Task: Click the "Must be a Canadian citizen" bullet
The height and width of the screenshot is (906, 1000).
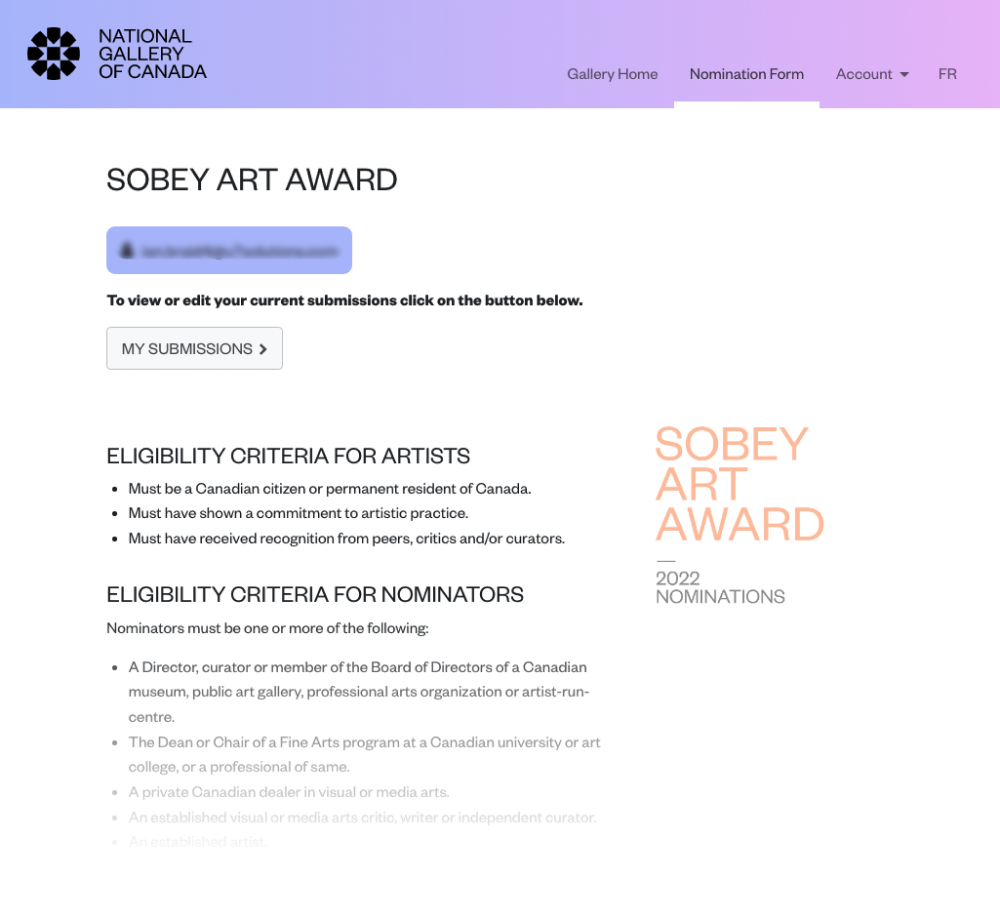Action: click(330, 489)
